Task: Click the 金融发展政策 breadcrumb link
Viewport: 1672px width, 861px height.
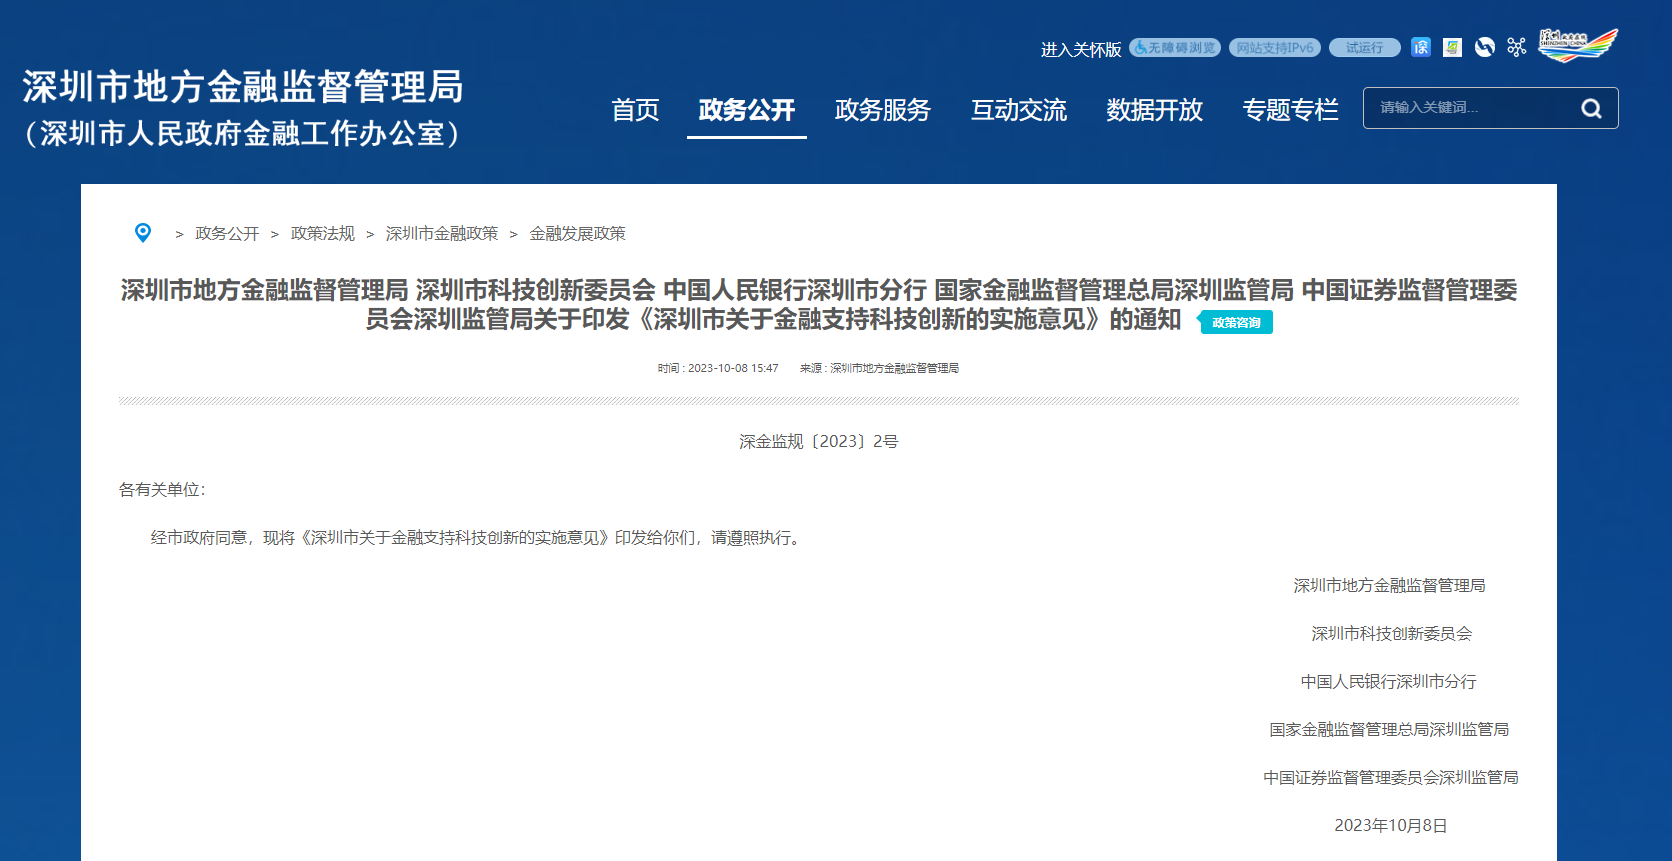Action: (578, 233)
